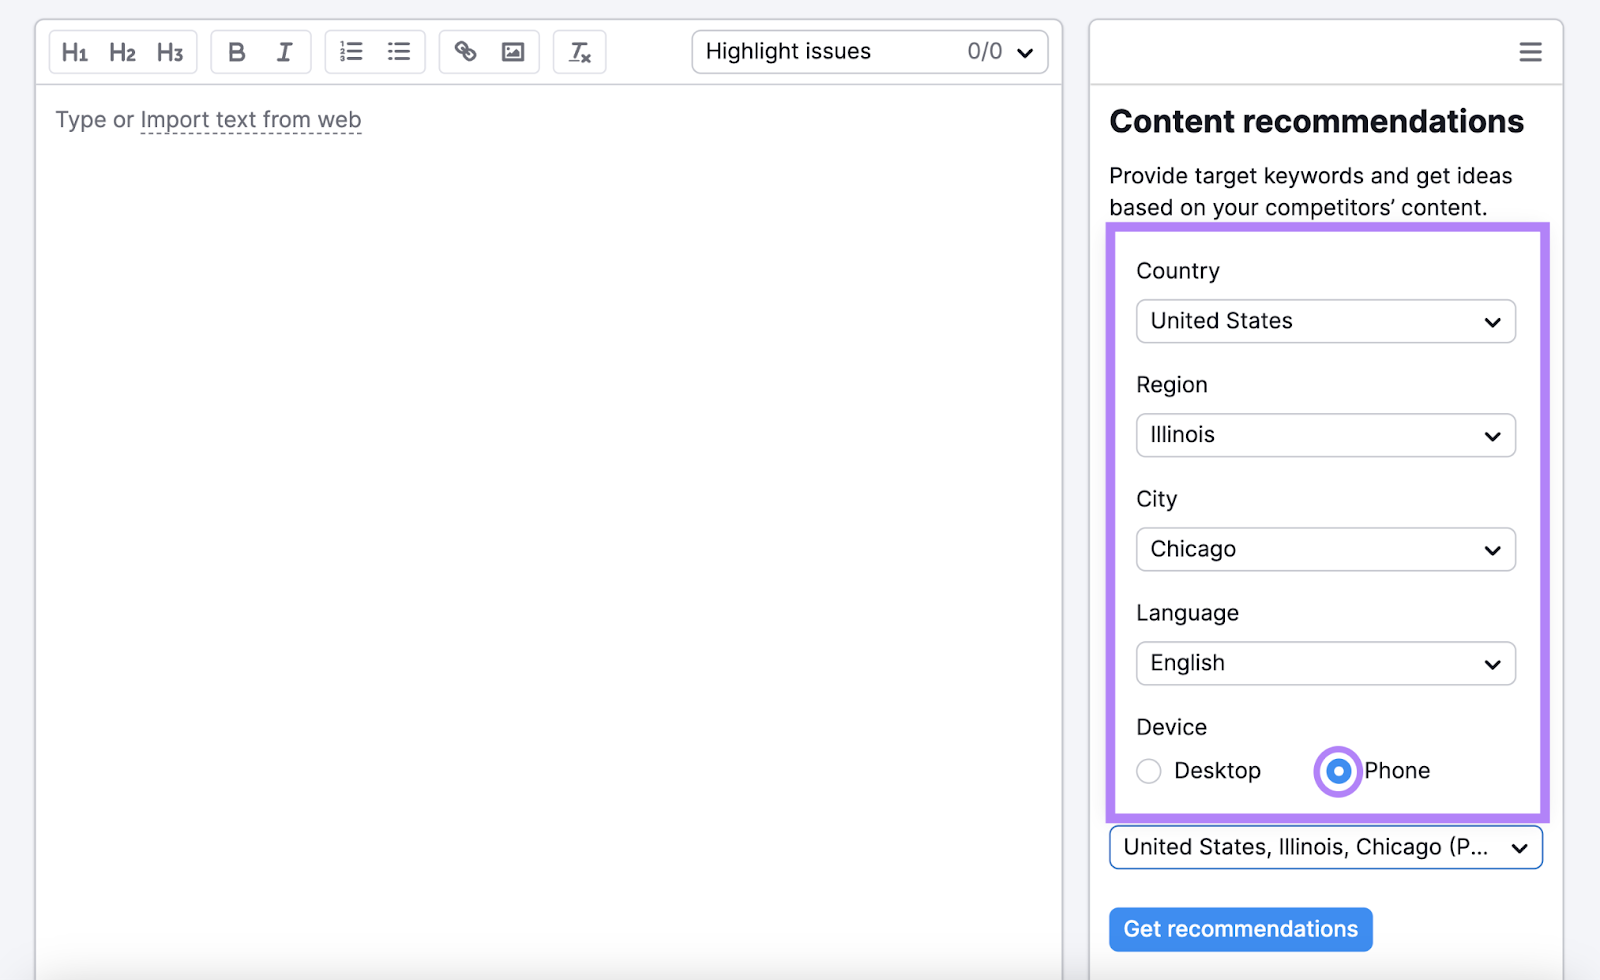Insert a numbered list
The image size is (1600, 980).
pyautogui.click(x=350, y=52)
